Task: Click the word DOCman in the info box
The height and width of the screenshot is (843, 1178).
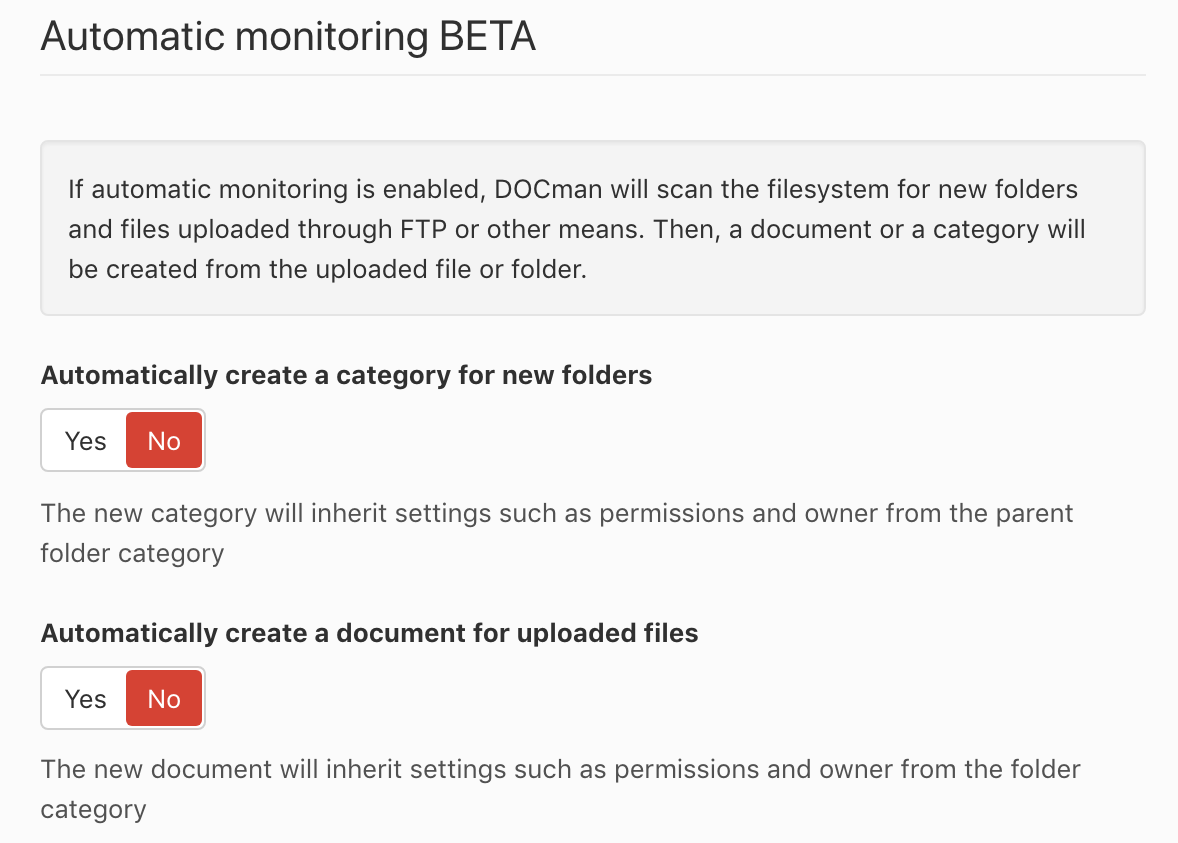Action: pos(548,189)
